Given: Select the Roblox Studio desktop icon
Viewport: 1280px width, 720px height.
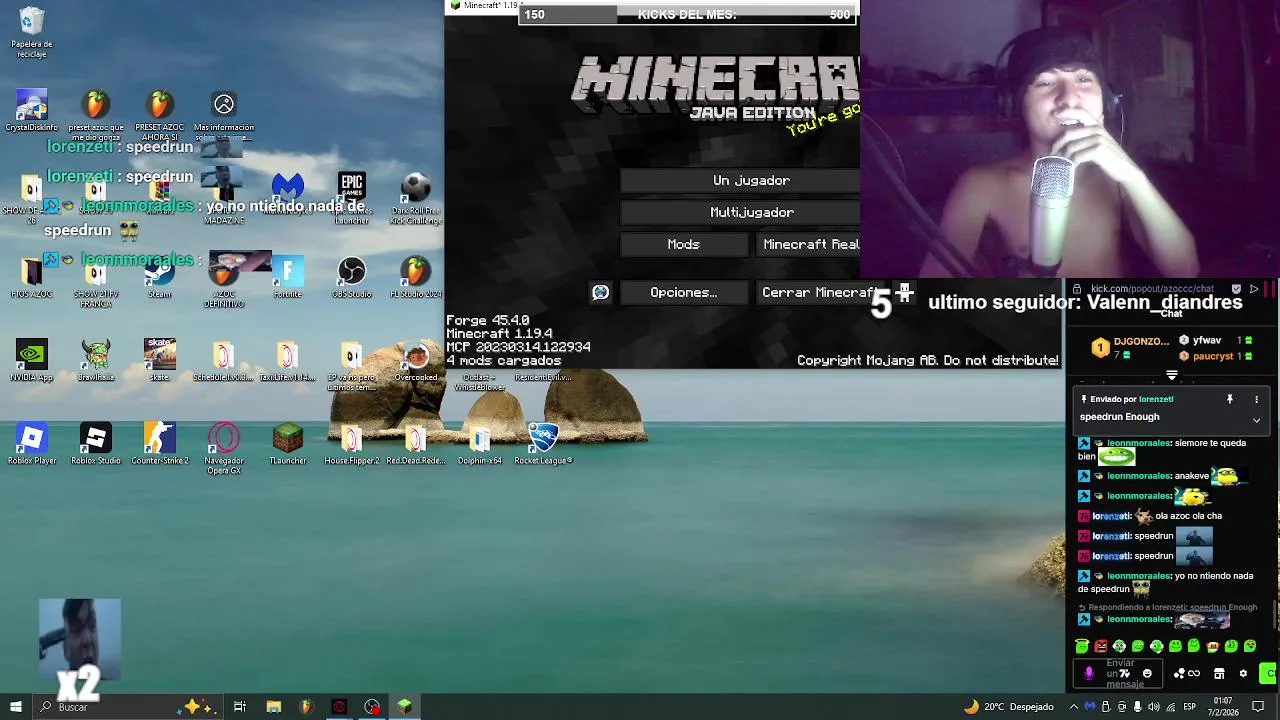Looking at the screenshot, I should 96,444.
